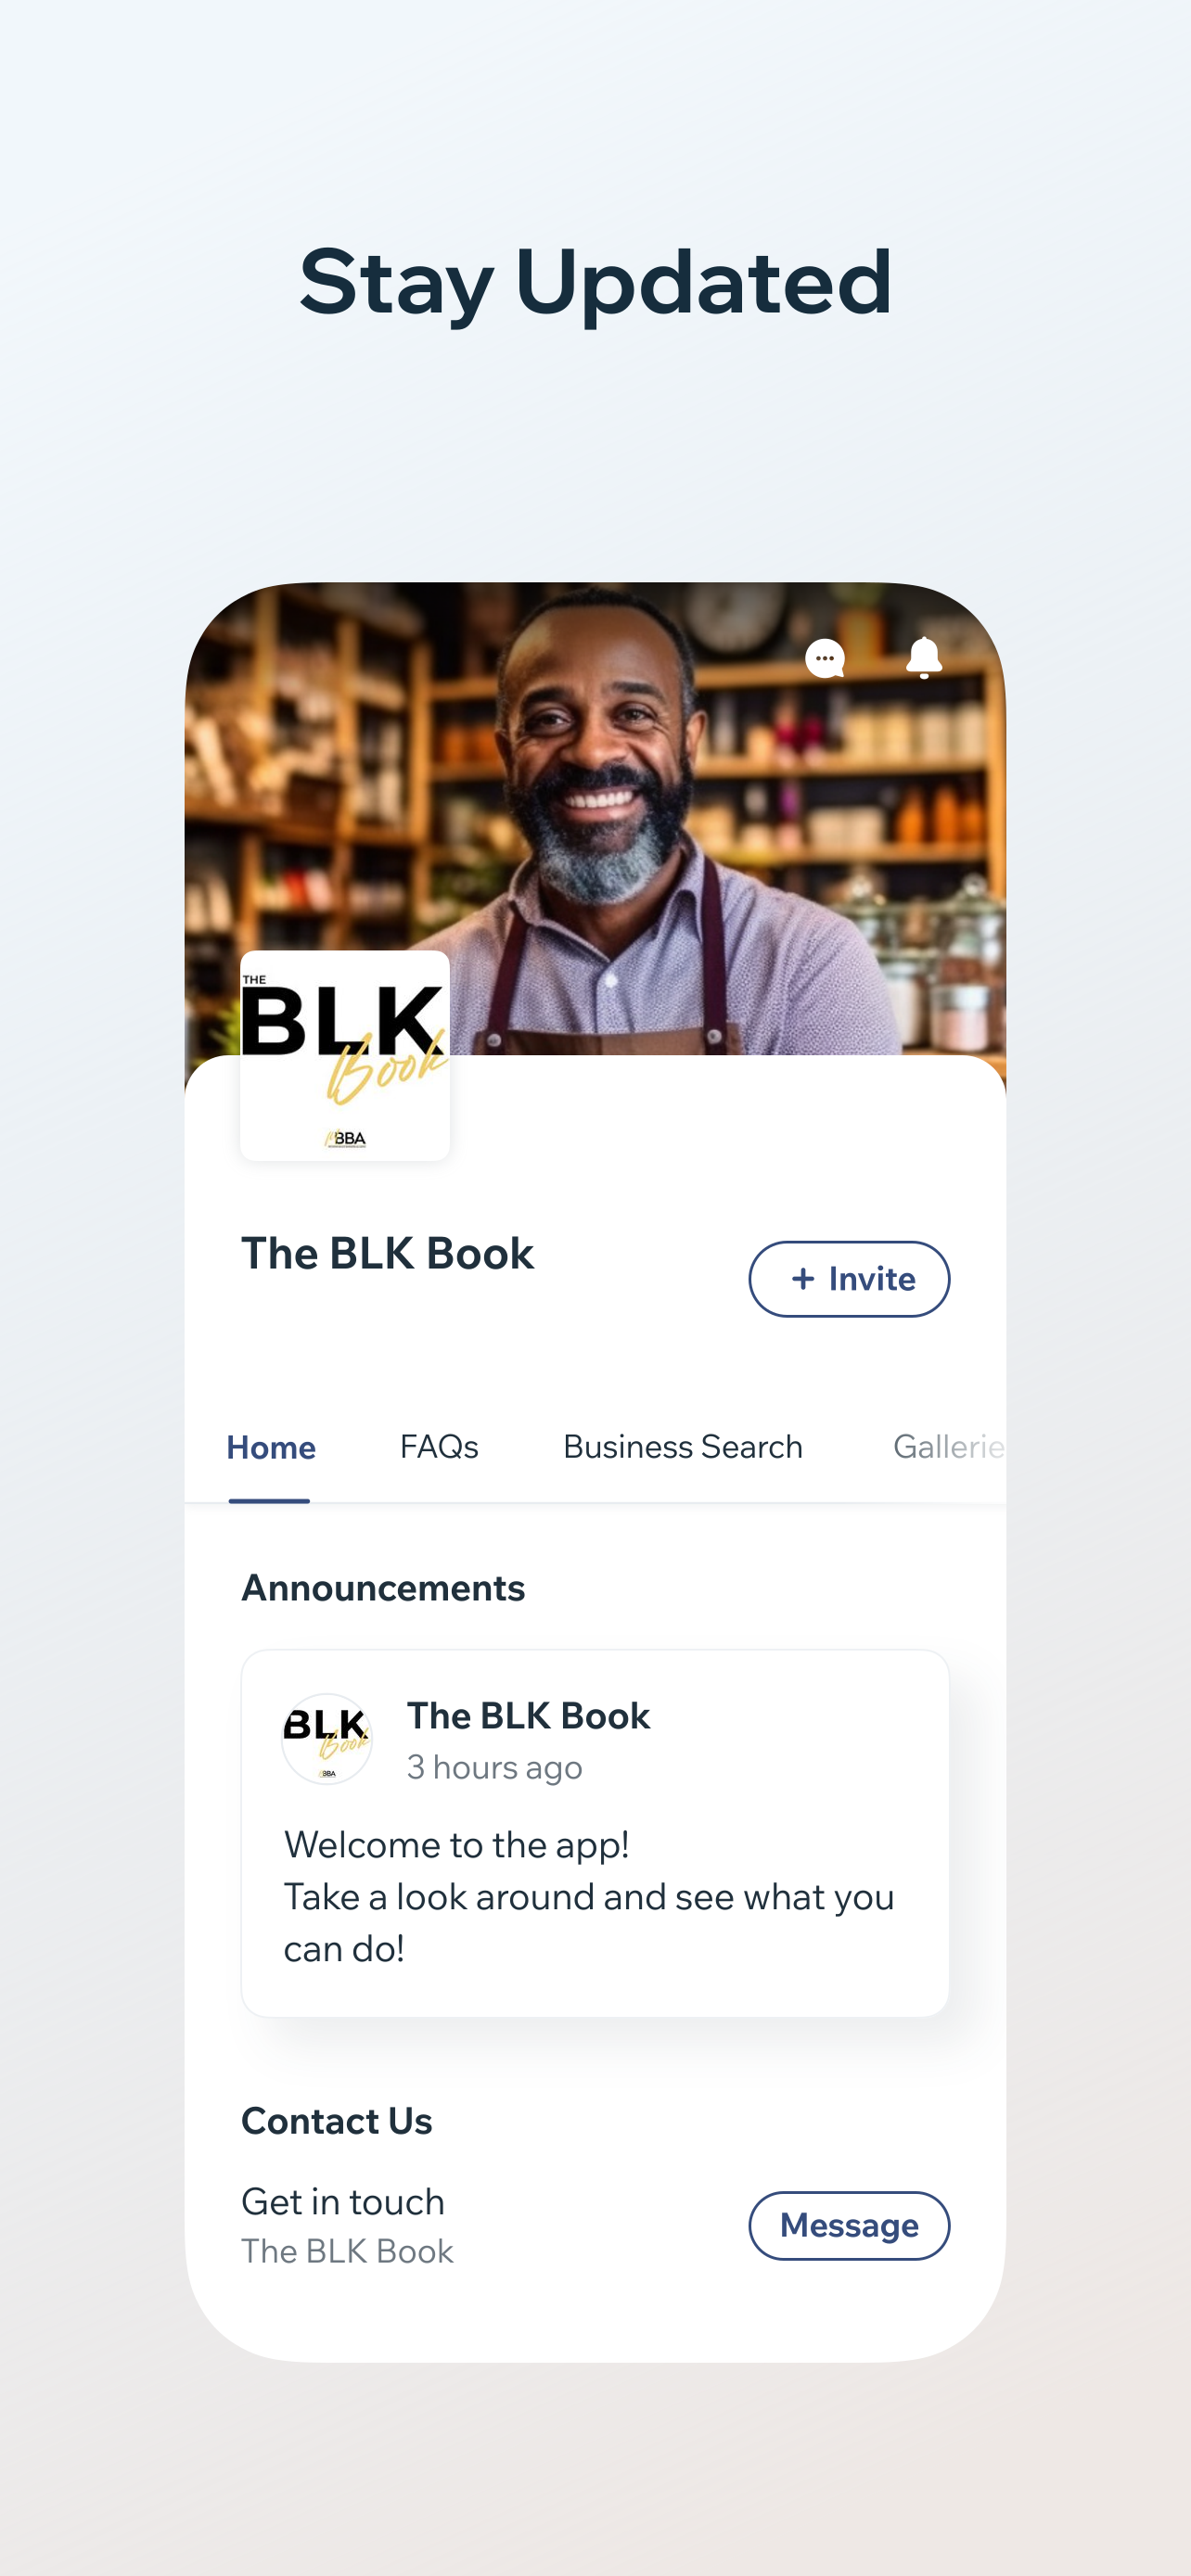
Task: Open the Business Search tab
Action: [683, 1446]
